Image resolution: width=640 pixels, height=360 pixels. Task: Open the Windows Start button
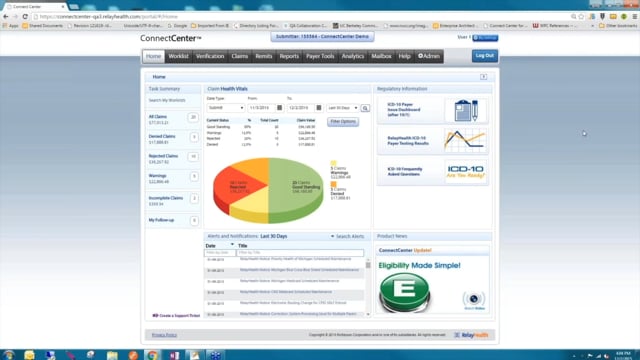(x=8, y=355)
